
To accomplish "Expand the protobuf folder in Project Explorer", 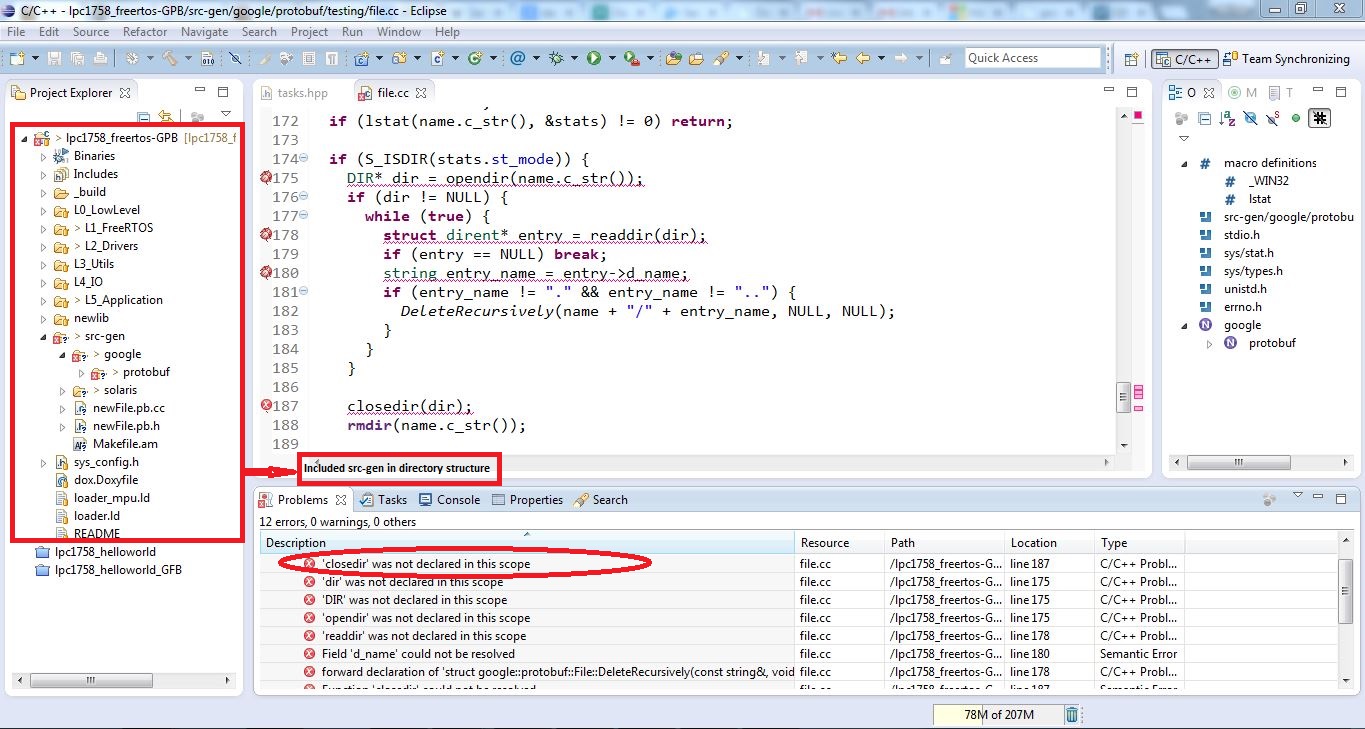I will pos(82,373).
